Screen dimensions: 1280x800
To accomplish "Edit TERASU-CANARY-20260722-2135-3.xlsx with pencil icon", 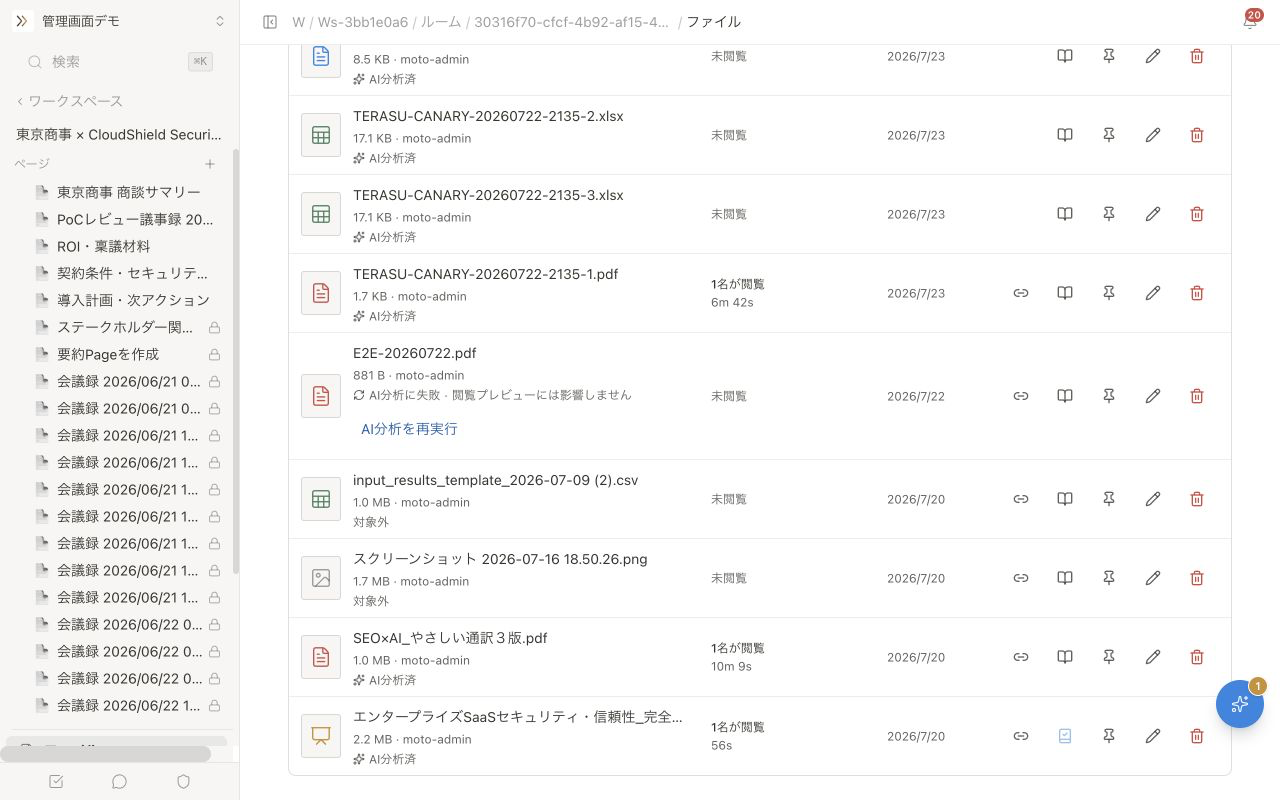I will point(1153,214).
